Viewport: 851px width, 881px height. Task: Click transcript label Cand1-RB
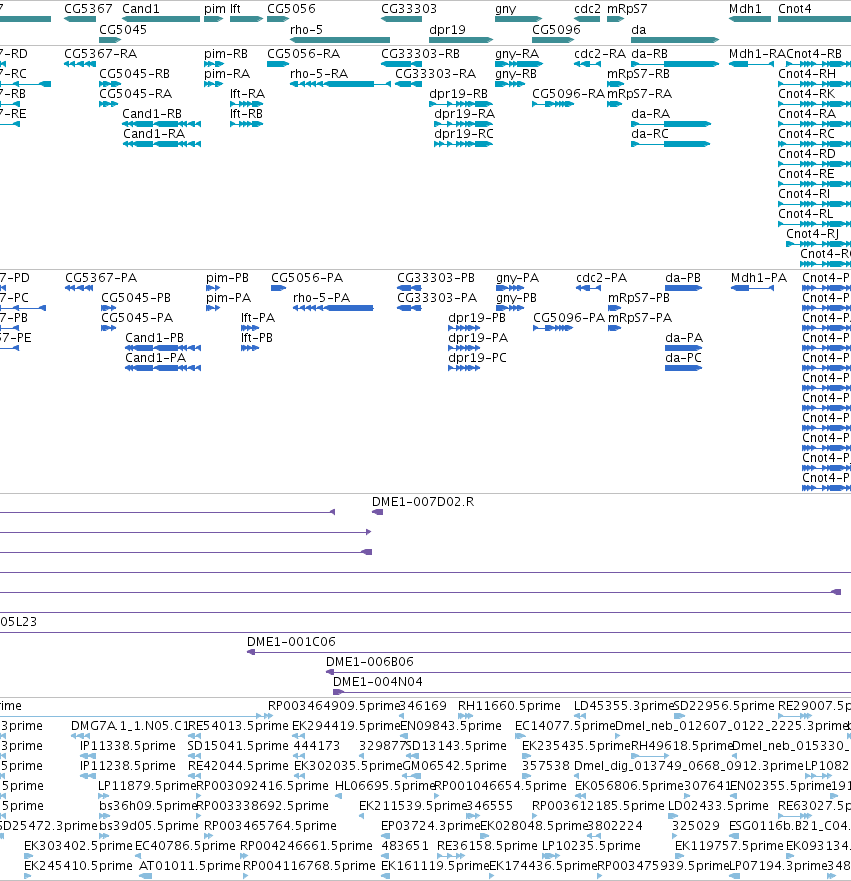coord(152,113)
